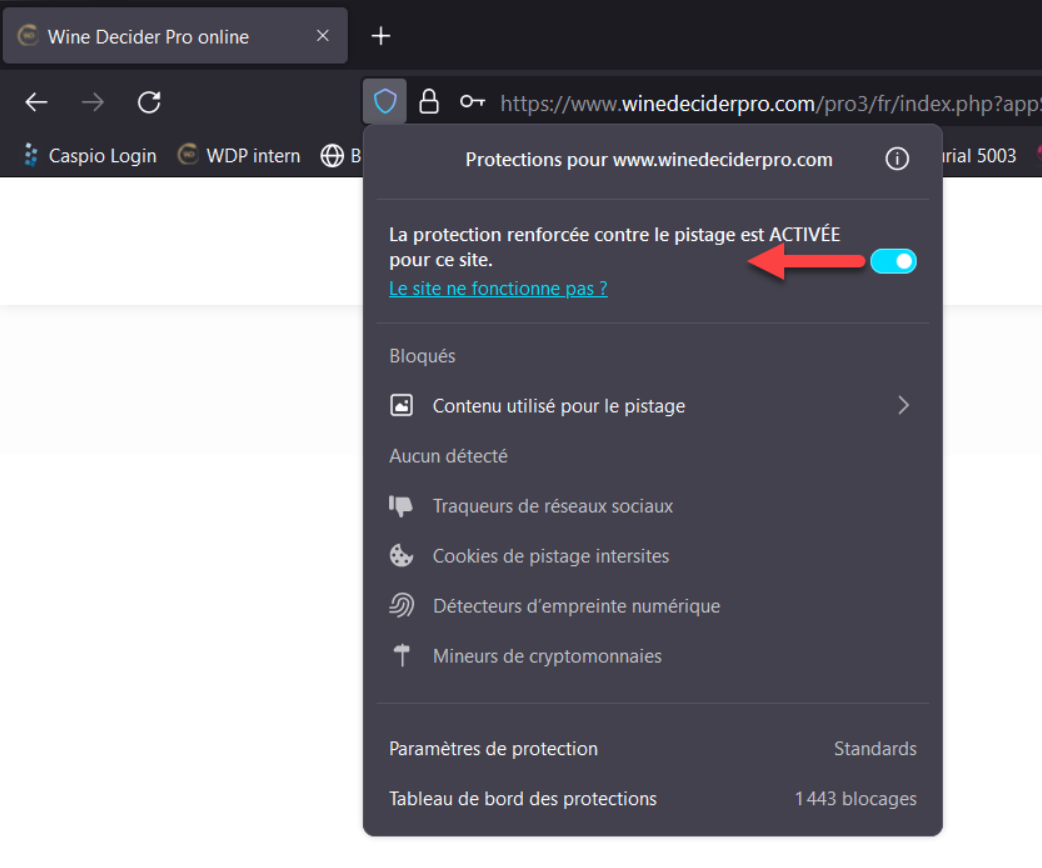
Task: Click the Caspio Login bookmark icon
Action: coord(31,155)
